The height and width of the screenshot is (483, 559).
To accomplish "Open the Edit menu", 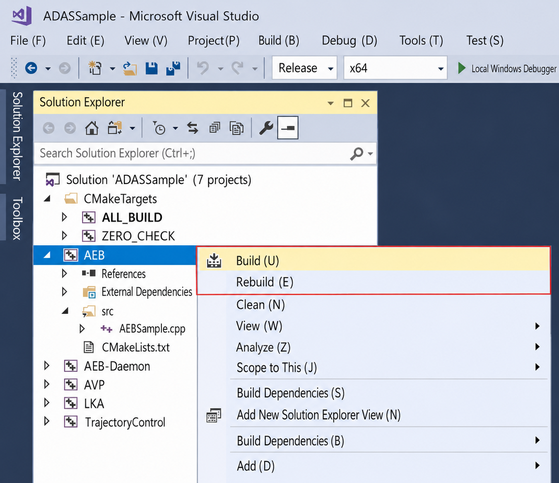I will click(x=86, y=41).
